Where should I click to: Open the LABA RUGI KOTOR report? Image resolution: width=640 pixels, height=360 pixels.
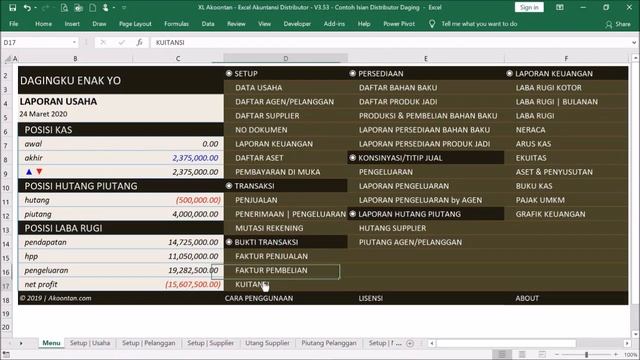[549, 88]
